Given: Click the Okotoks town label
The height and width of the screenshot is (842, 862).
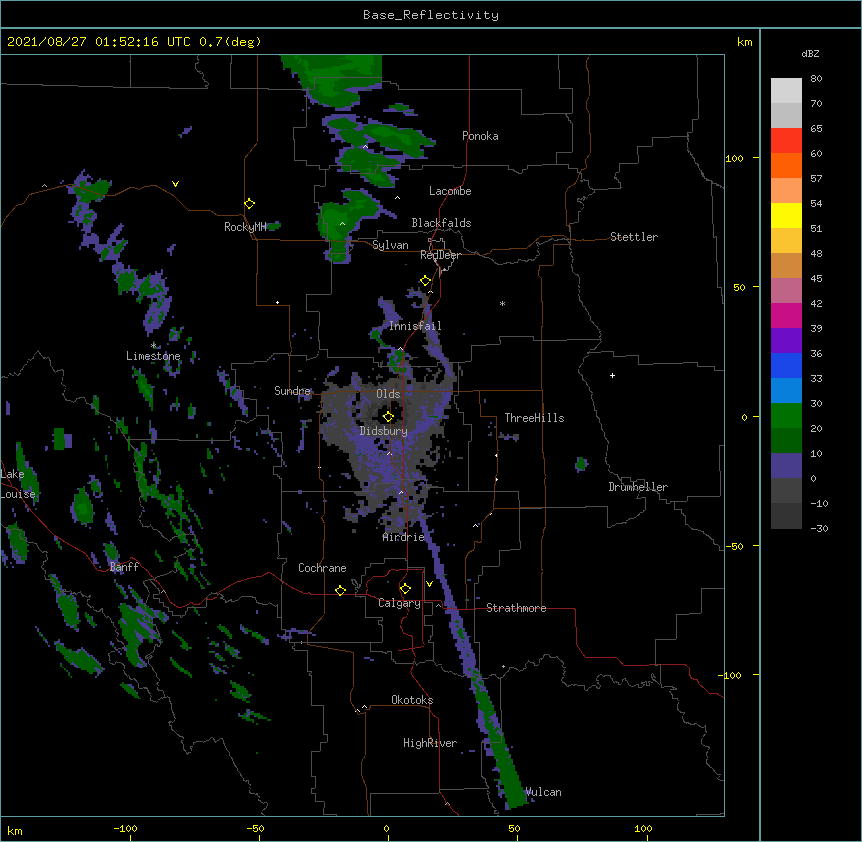Looking at the screenshot, I should (412, 700).
